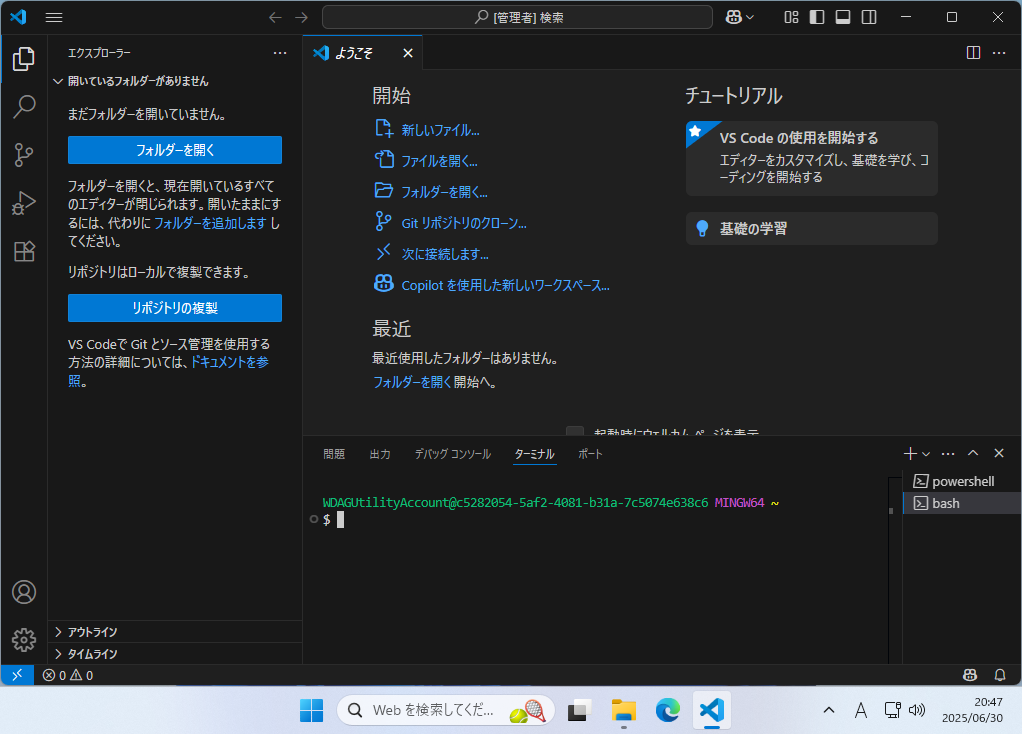This screenshot has width=1022, height=734.
Task: Open the Manage gear icon
Action: tap(23, 640)
